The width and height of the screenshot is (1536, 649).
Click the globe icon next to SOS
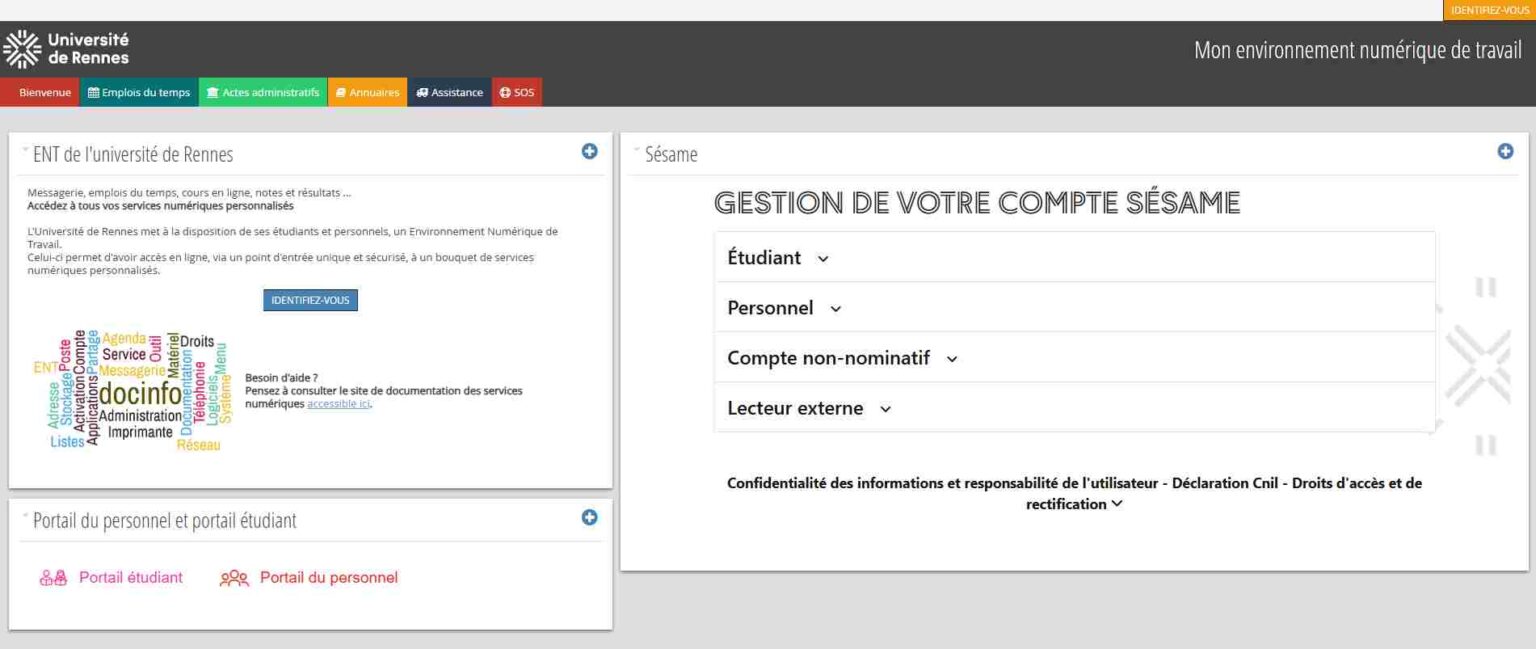point(506,92)
